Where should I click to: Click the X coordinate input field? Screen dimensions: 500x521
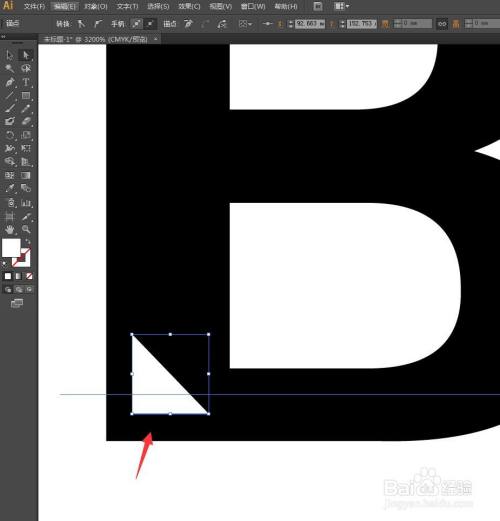[310, 24]
